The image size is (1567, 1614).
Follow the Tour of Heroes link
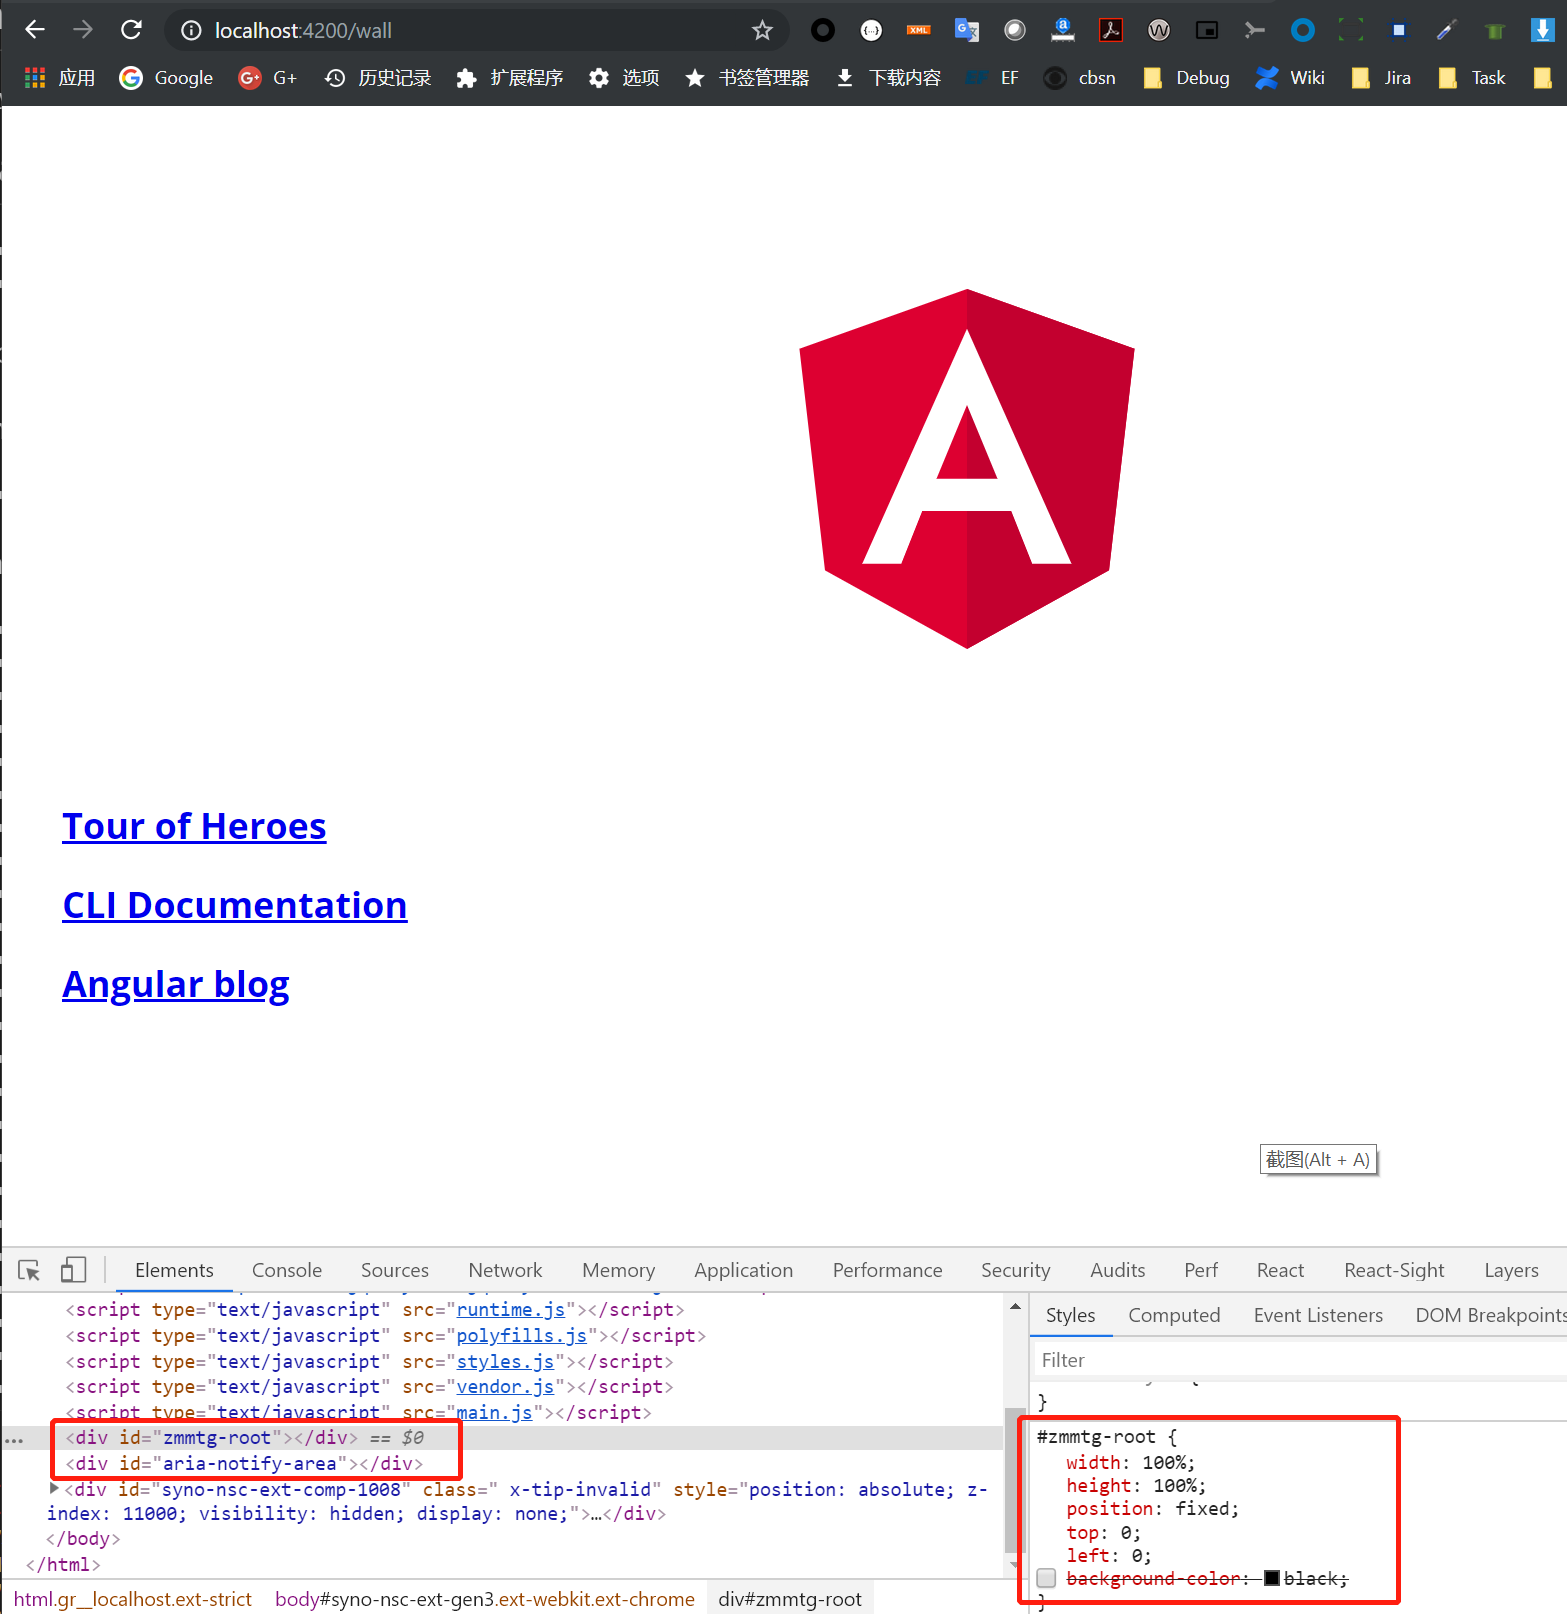tap(194, 827)
